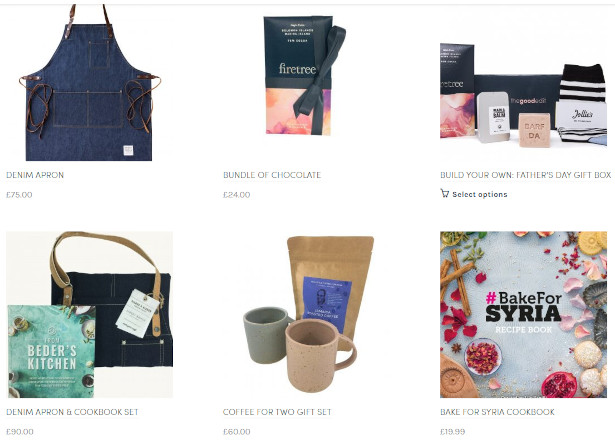
Task: Click the shopping cart icon beside Select options
Action: (444, 193)
